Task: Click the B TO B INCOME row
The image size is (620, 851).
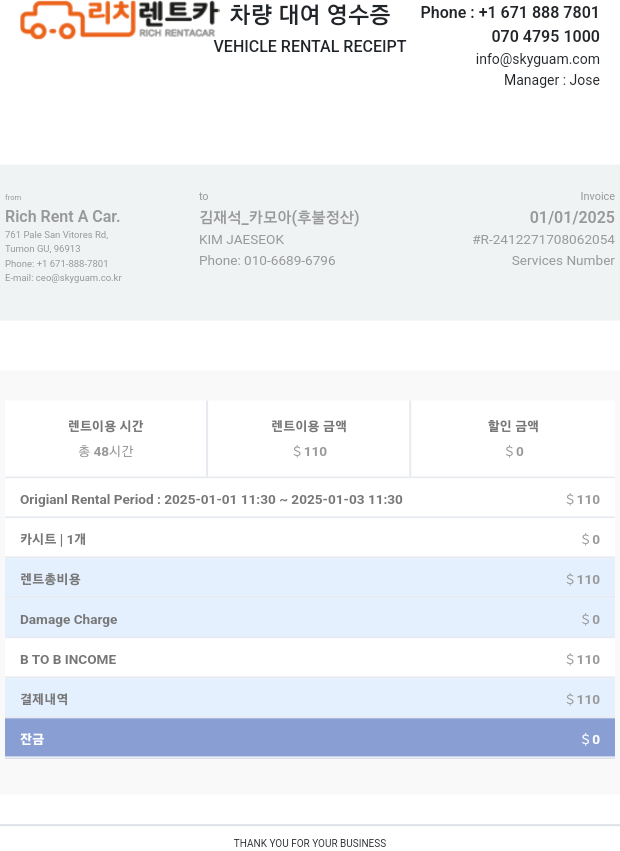Action: [x=310, y=659]
